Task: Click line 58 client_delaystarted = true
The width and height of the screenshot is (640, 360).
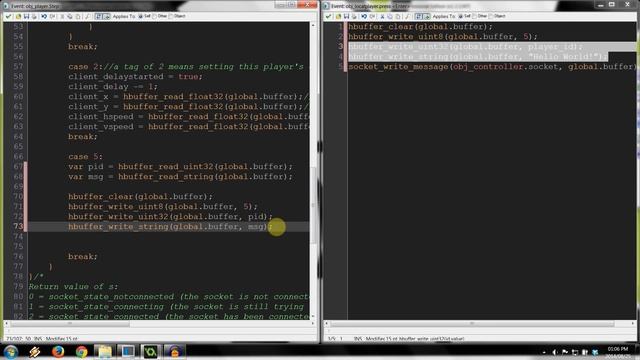Action: pos(135,77)
